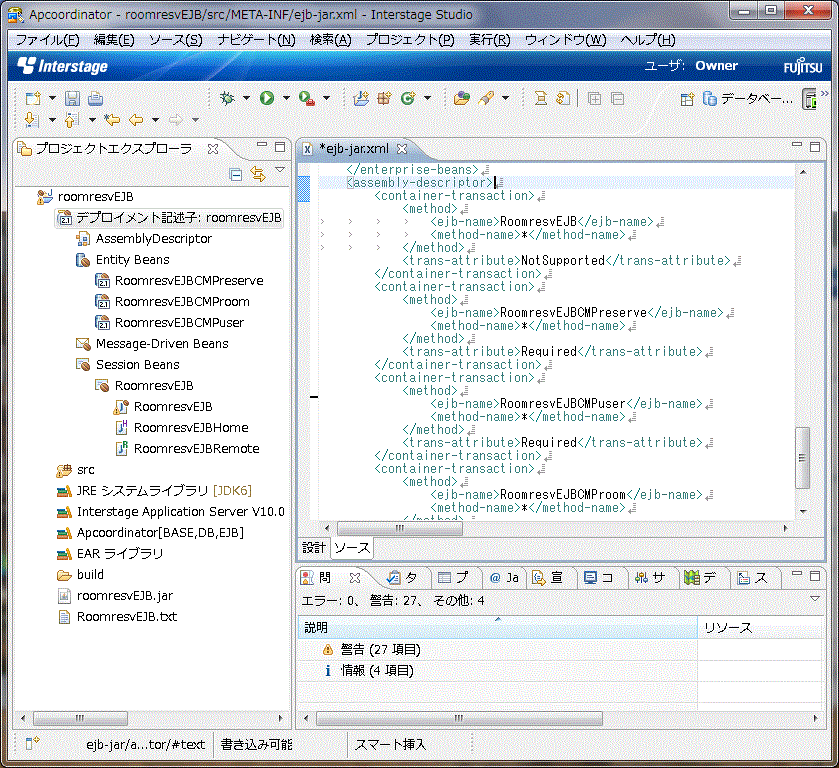
Task: Save the file with the floppy disk icon
Action: (72, 98)
